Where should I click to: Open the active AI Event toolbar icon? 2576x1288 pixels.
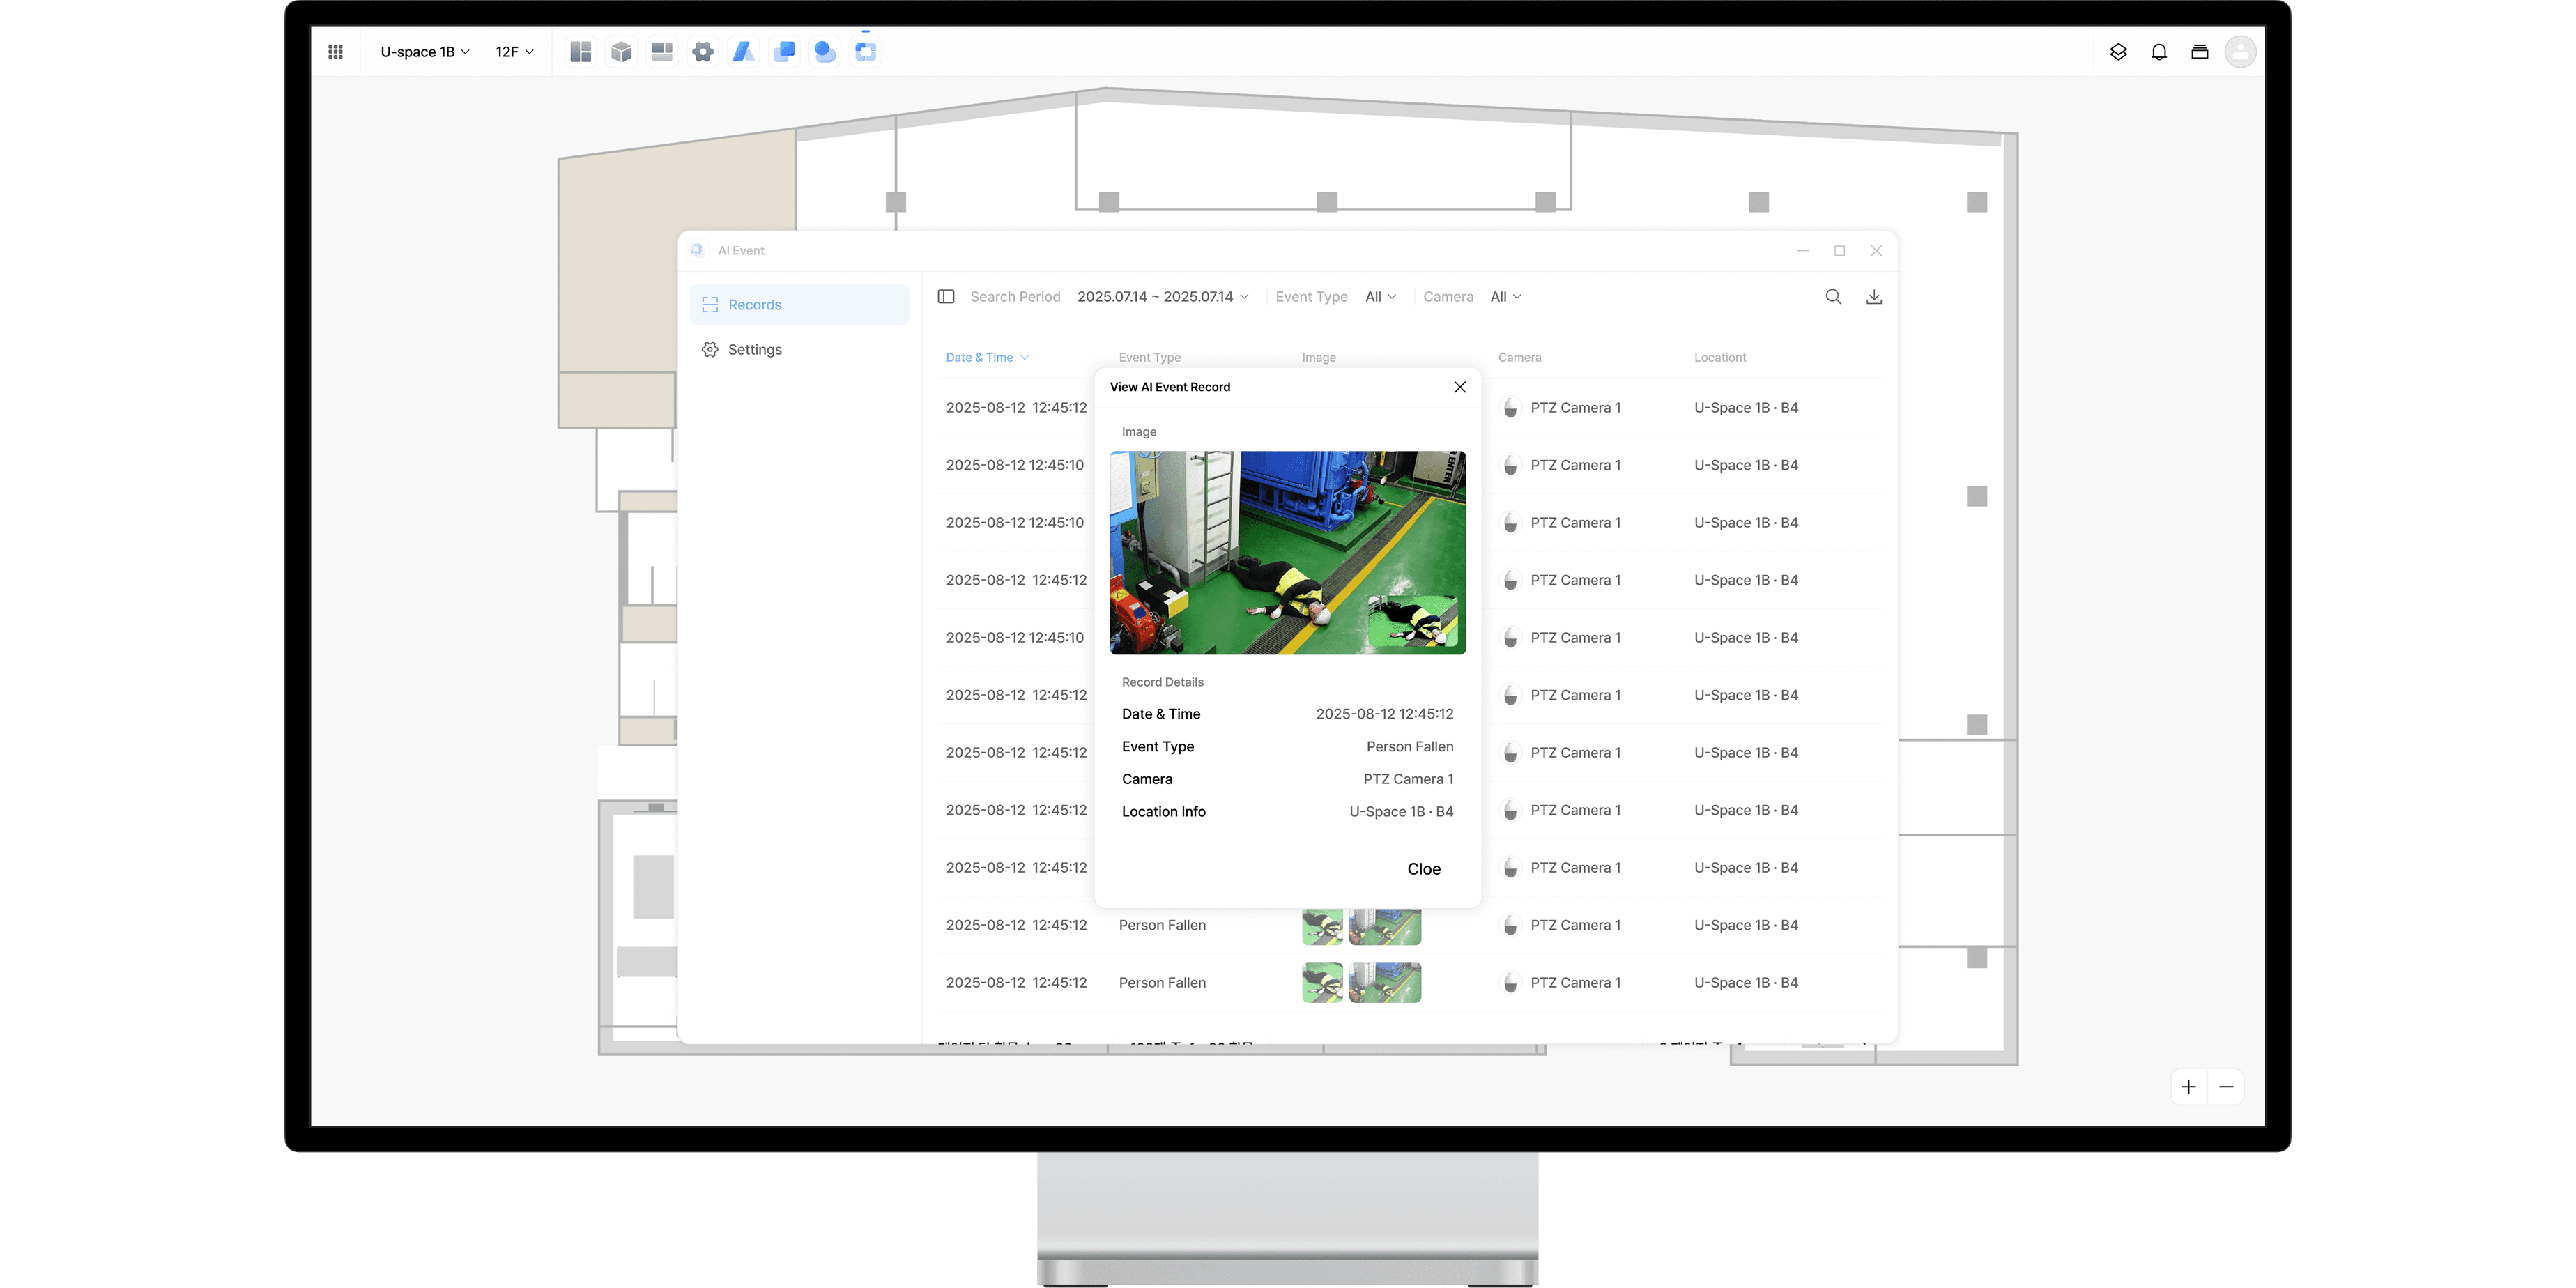(x=866, y=52)
